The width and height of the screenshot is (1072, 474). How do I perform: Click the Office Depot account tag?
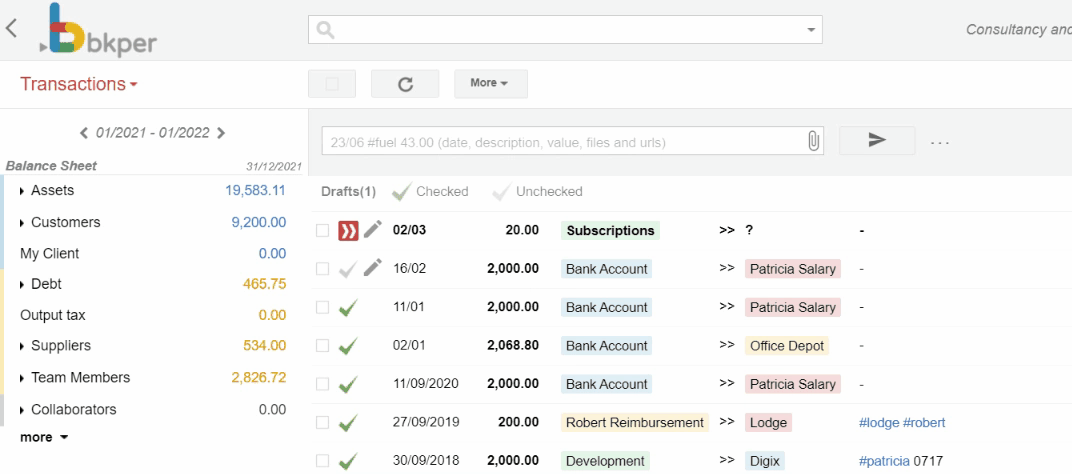click(x=786, y=346)
